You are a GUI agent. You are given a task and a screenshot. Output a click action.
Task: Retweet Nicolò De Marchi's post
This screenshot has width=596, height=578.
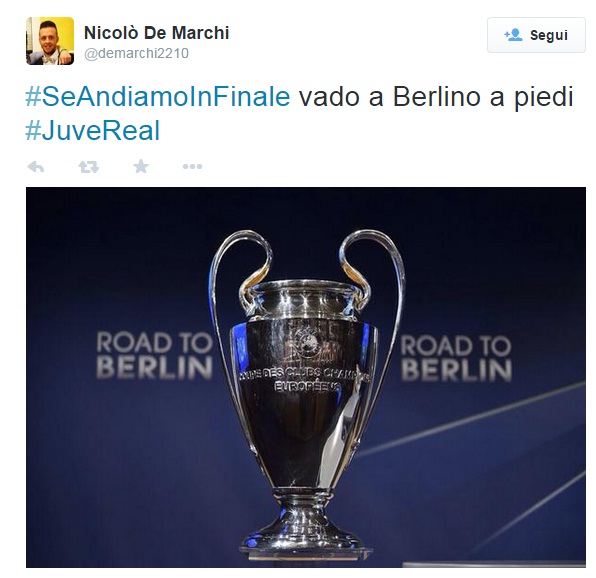coord(89,166)
